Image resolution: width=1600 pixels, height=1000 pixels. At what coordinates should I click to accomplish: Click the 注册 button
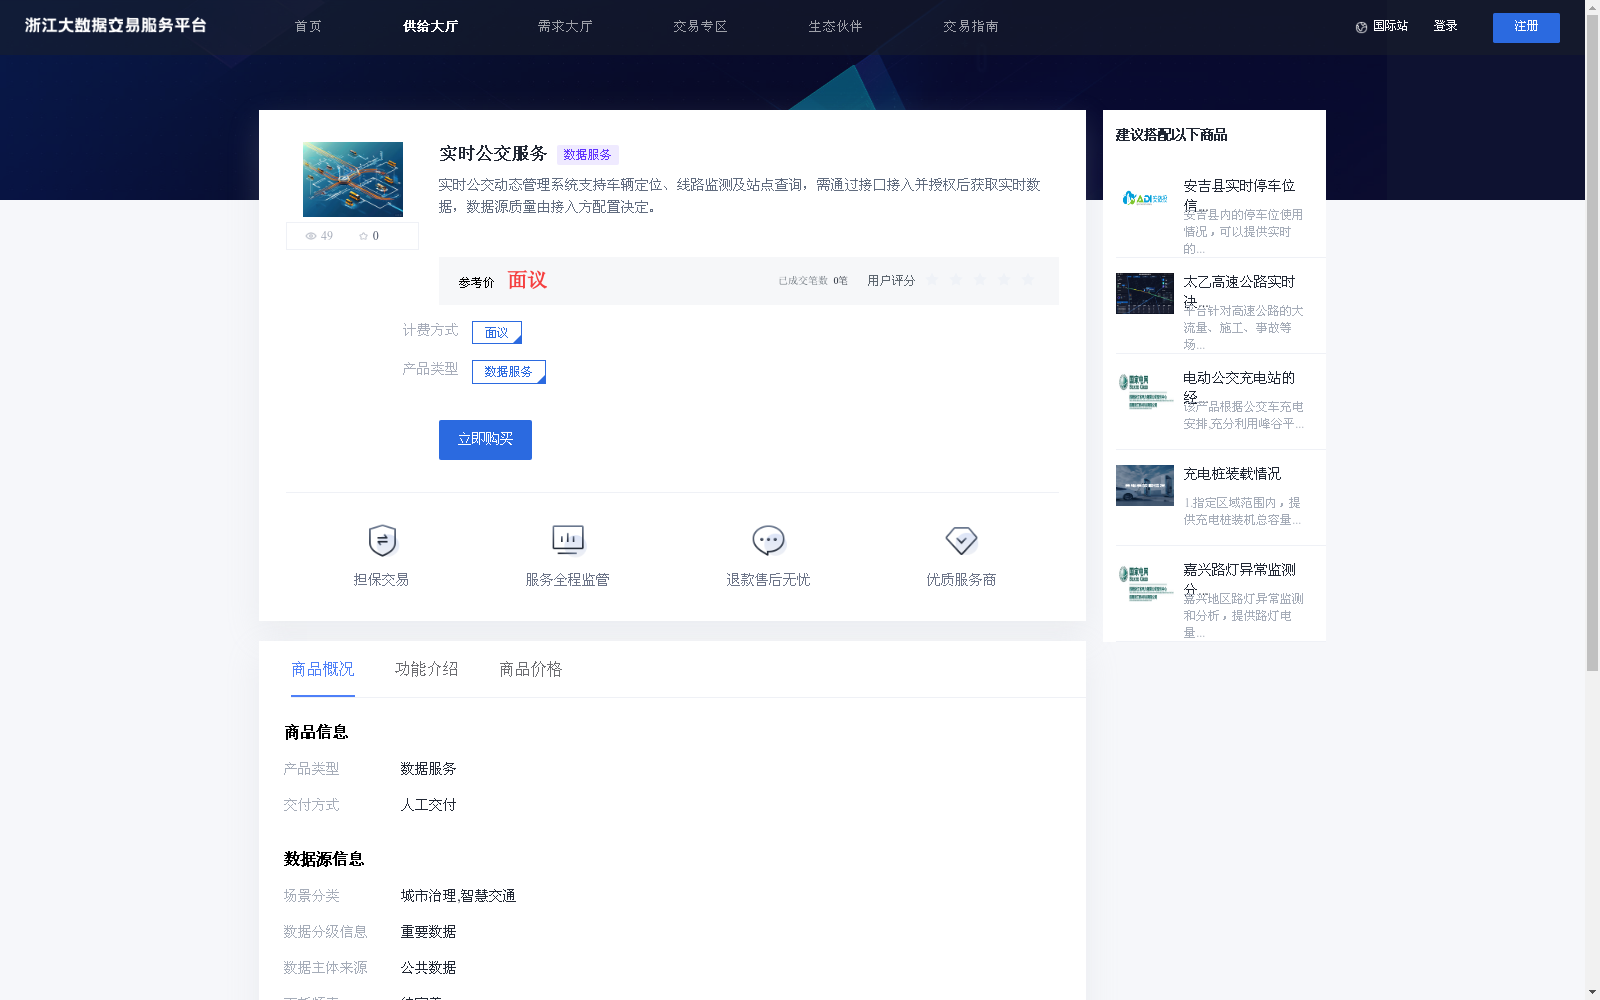tap(1526, 28)
